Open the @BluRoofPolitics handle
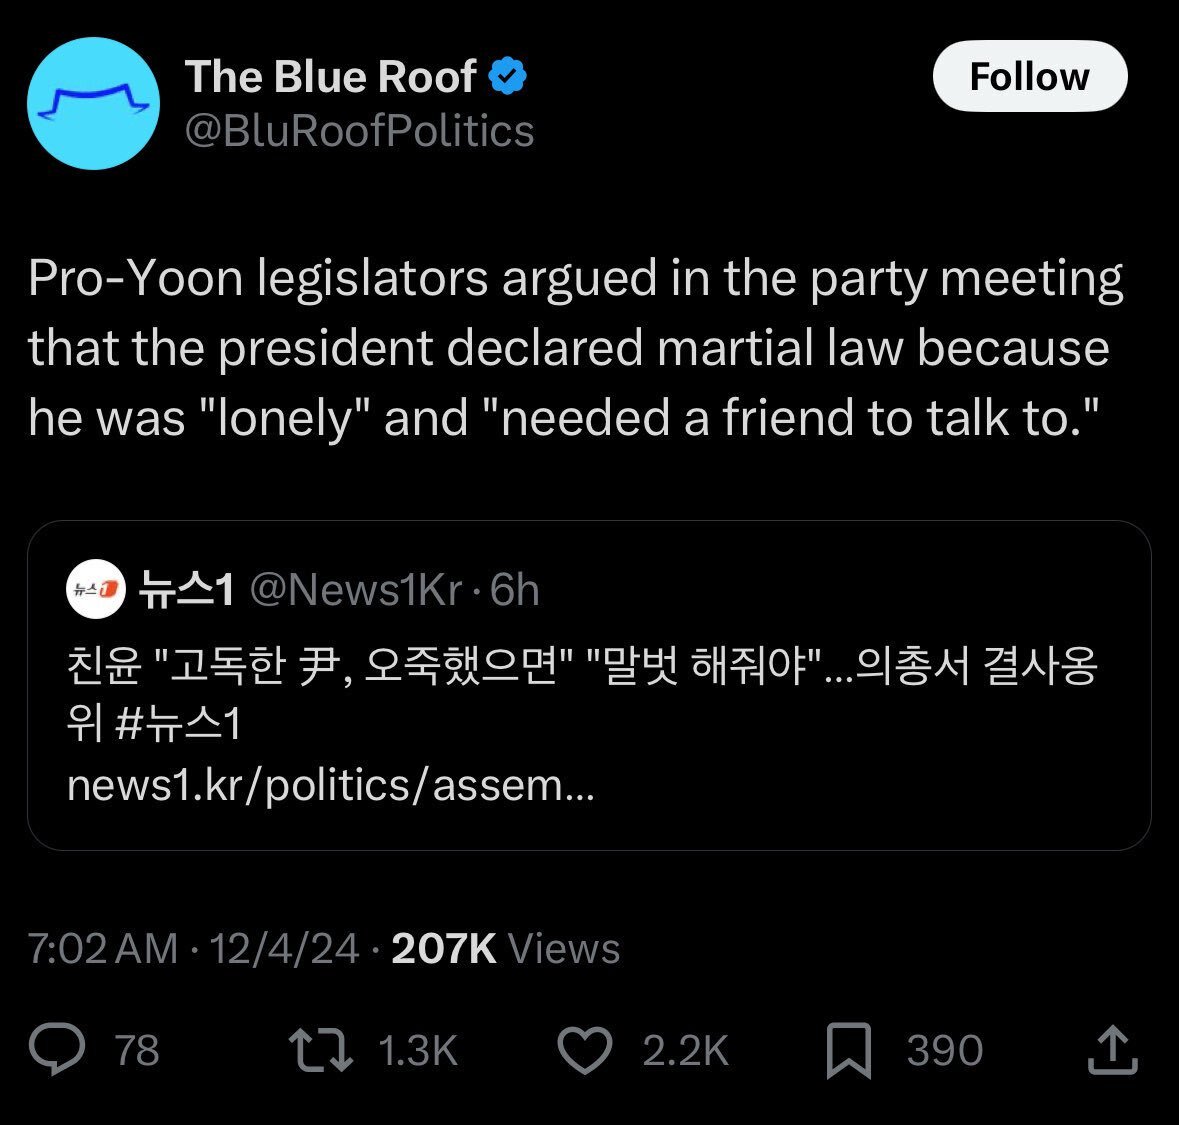1179x1125 pixels. click(x=359, y=131)
